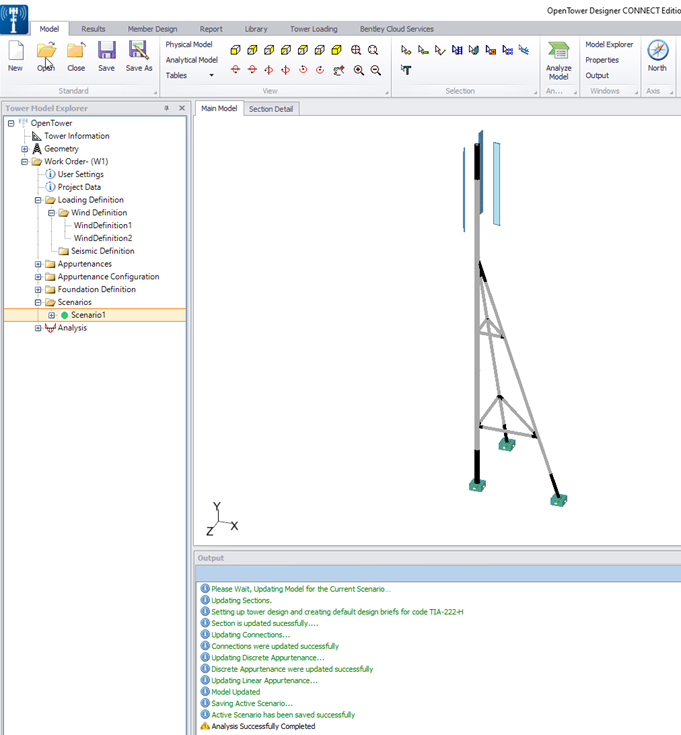The width and height of the screenshot is (681, 735).
Task: Click the text selection tool icon
Action: coord(407,70)
